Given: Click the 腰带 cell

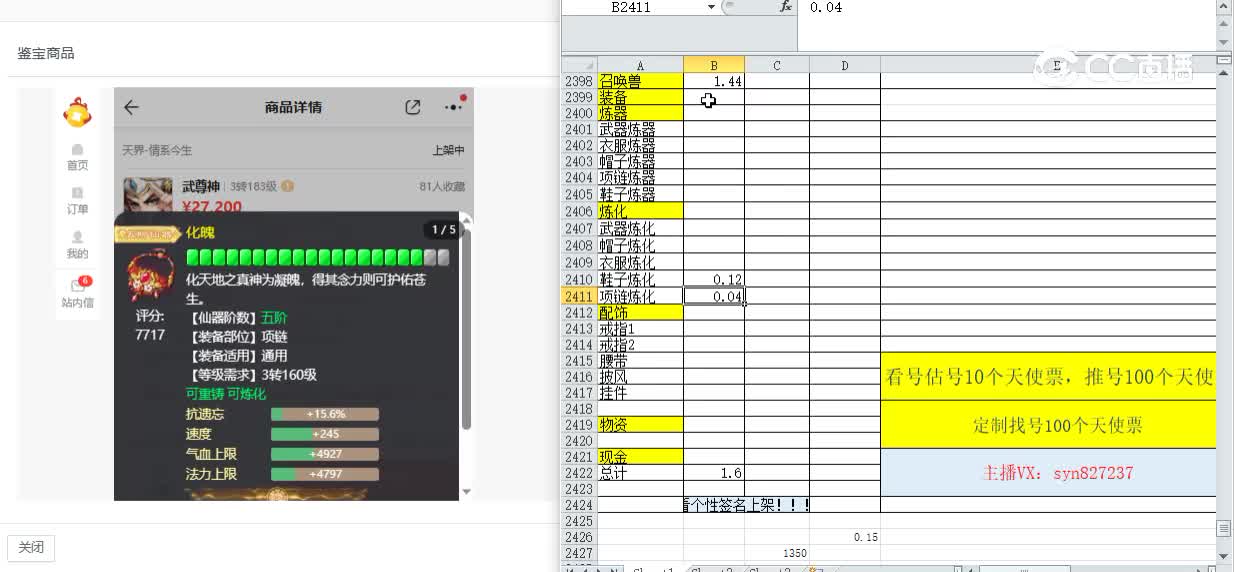Looking at the screenshot, I should pyautogui.click(x=640, y=361).
